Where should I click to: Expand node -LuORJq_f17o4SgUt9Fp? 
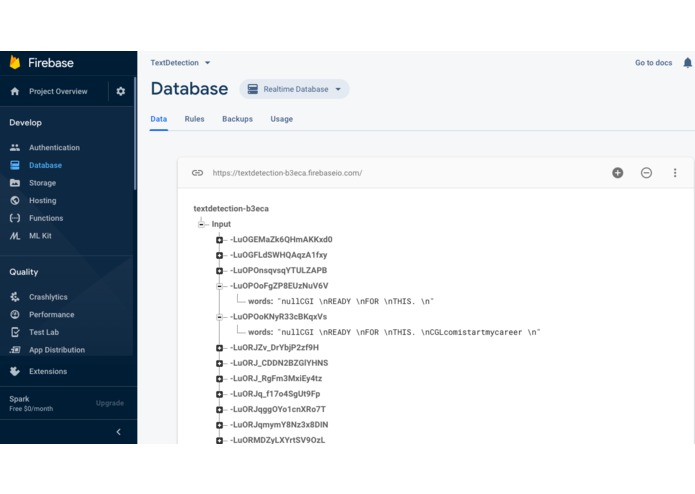(x=219, y=394)
